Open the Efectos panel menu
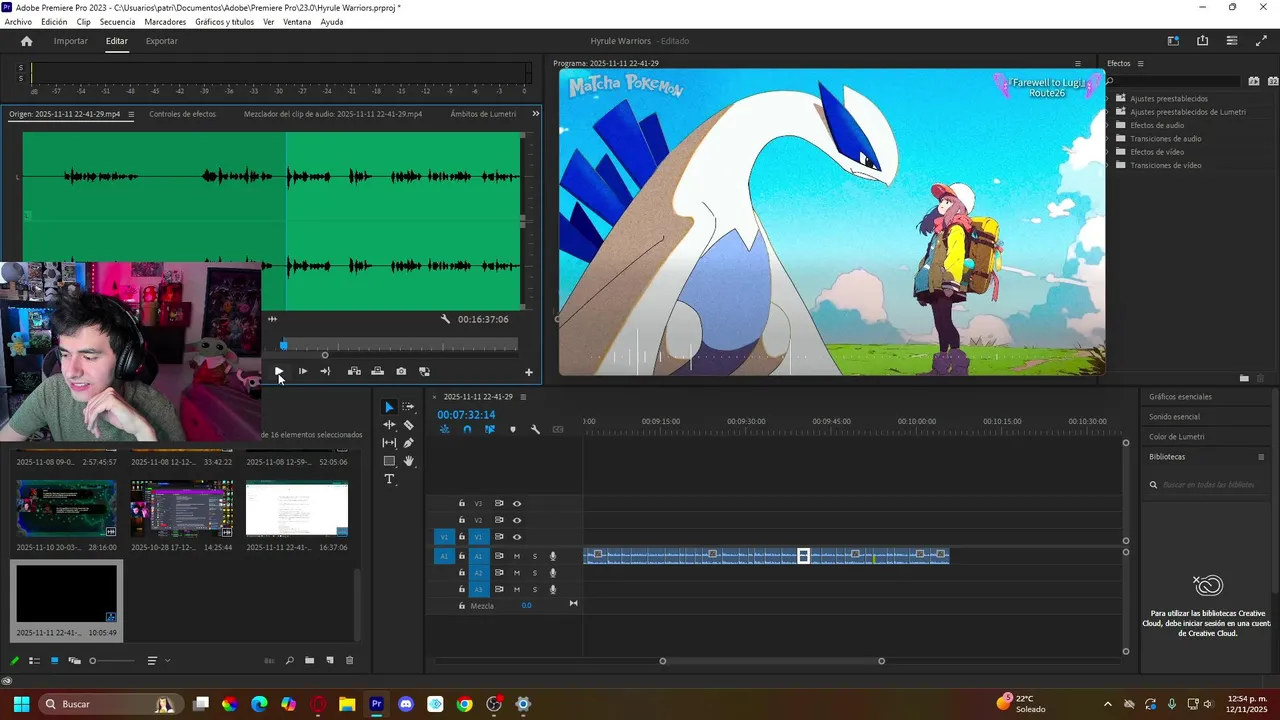Screen dimensions: 1280x720 point(1140,64)
